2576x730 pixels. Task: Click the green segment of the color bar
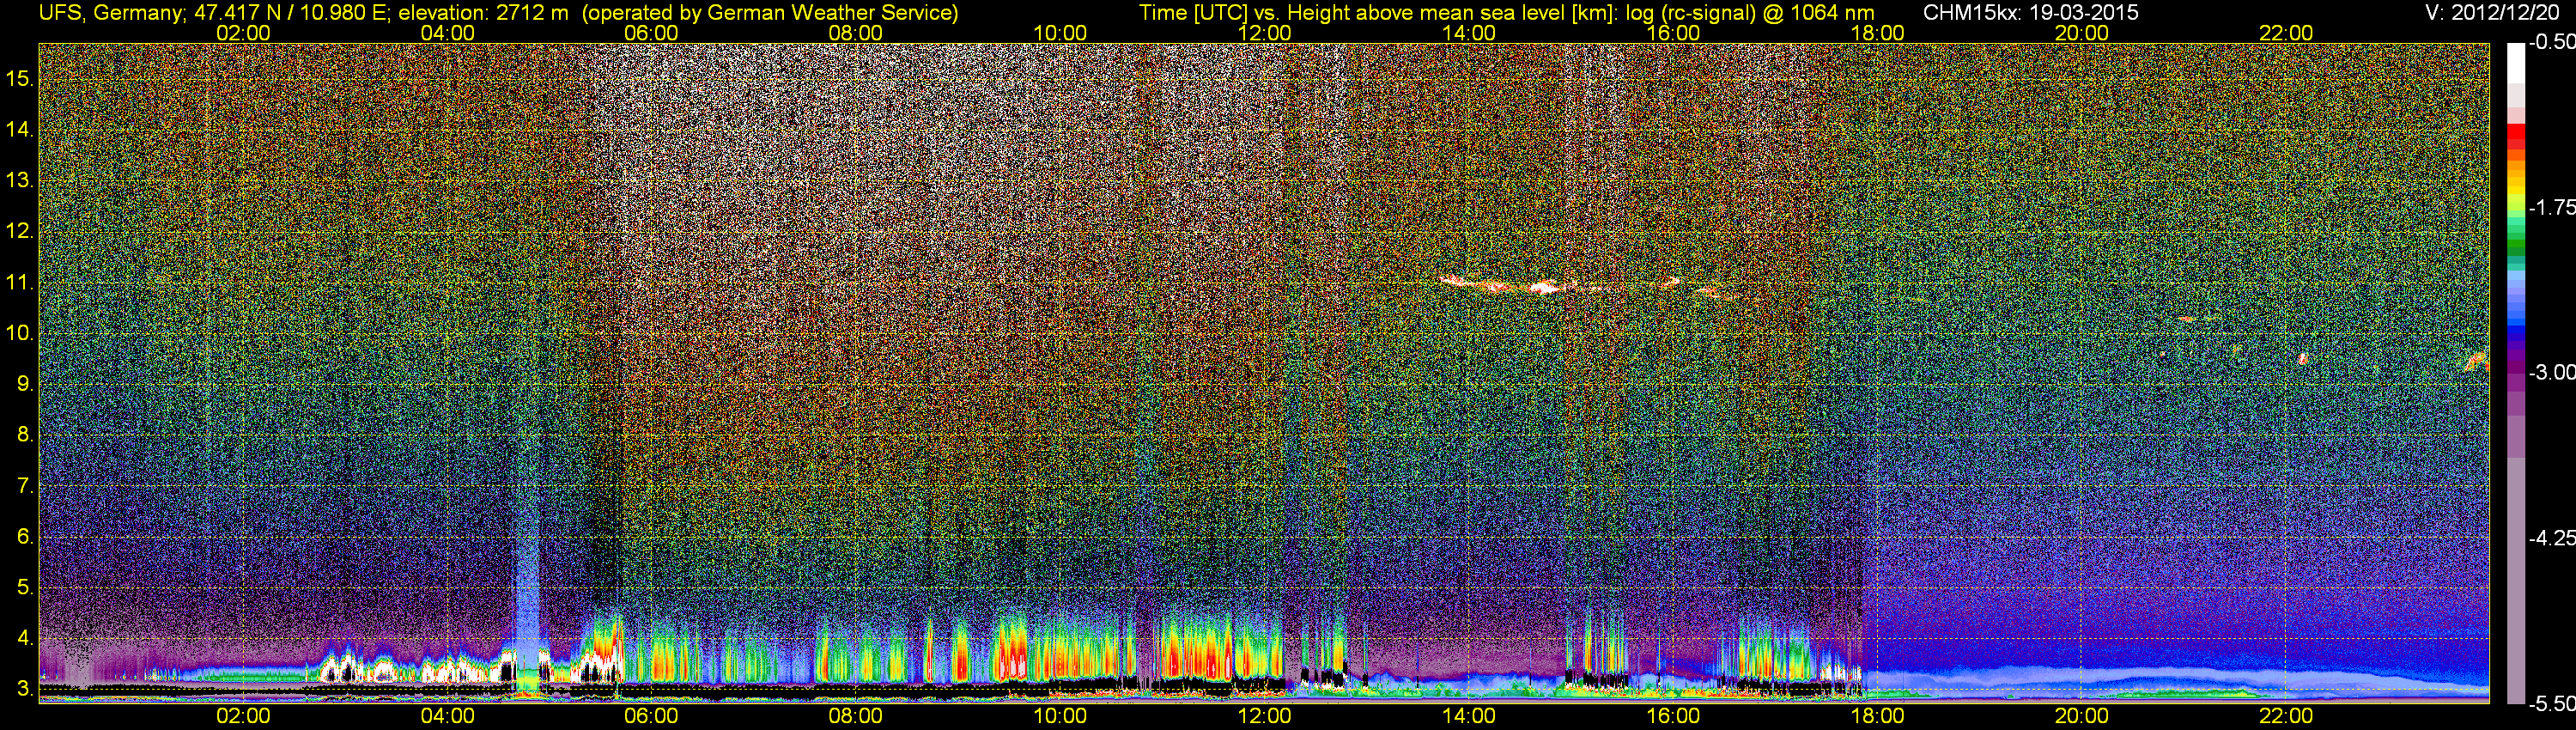coord(2515,243)
